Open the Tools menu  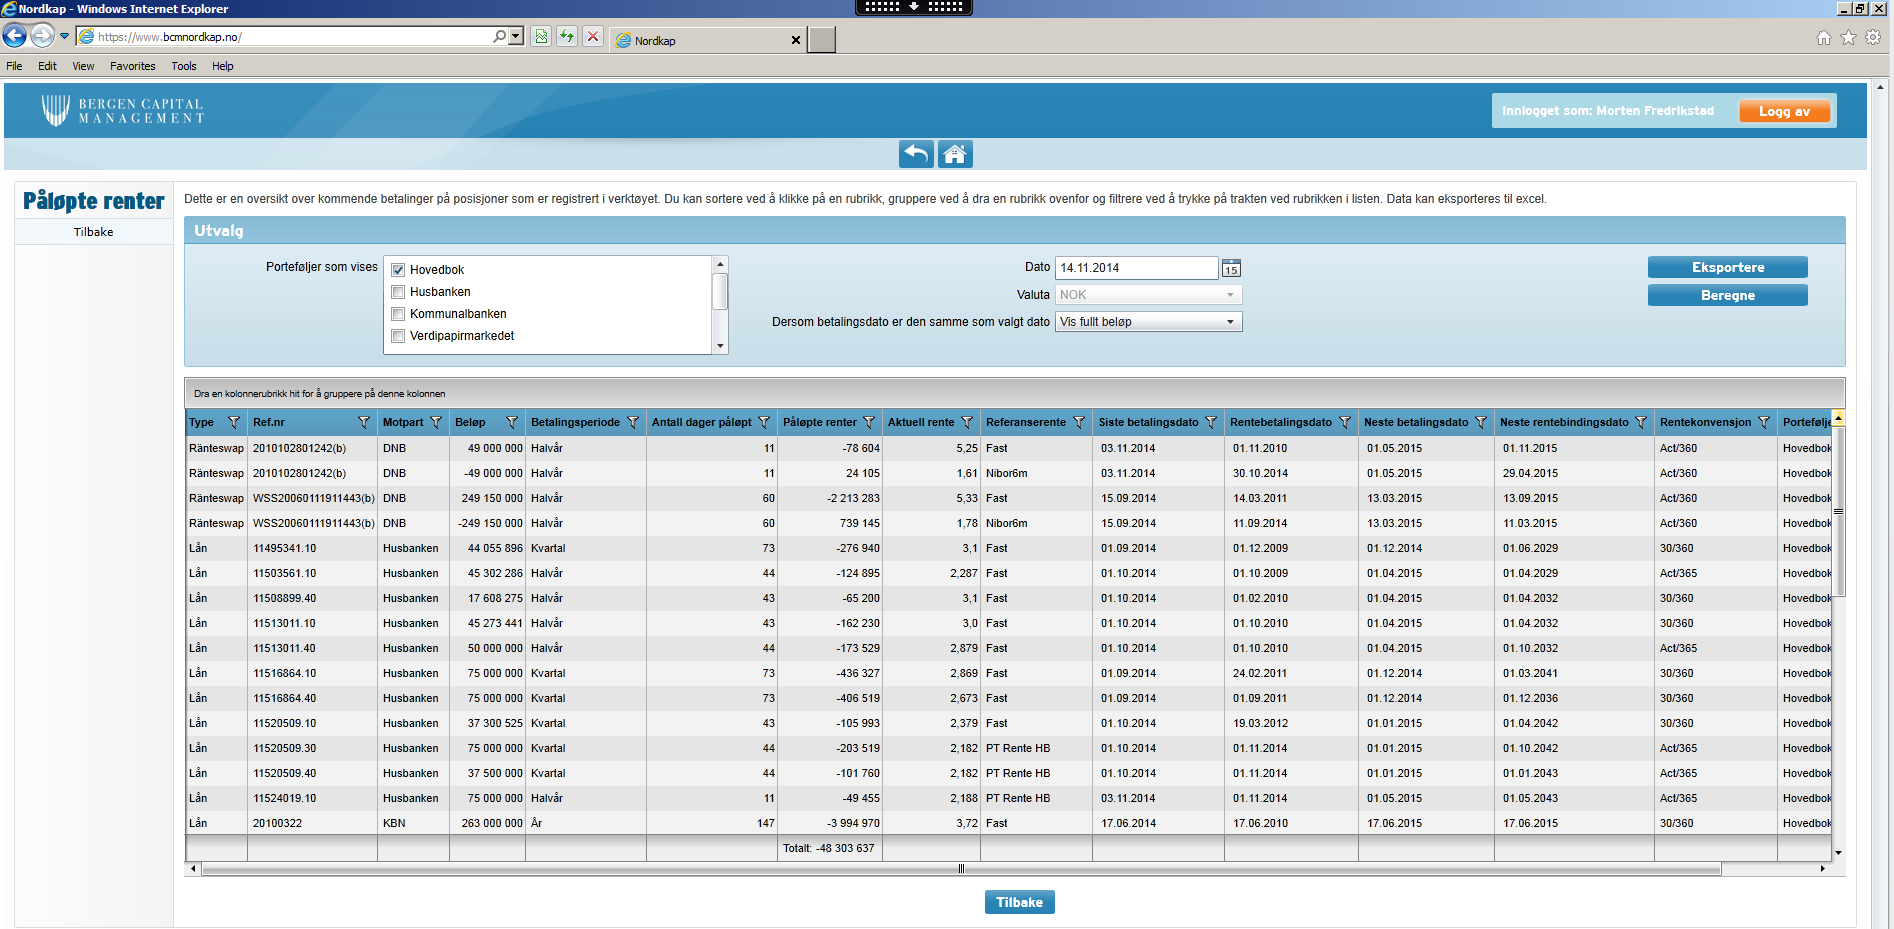[x=184, y=66]
